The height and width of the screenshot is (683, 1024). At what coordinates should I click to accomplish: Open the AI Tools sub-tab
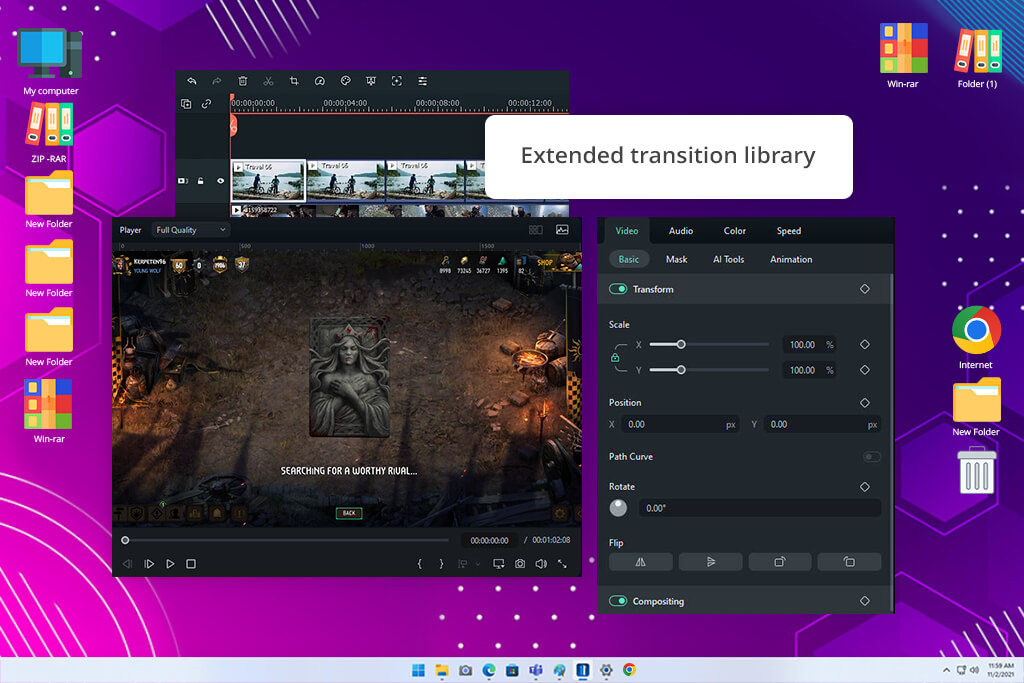(728, 259)
